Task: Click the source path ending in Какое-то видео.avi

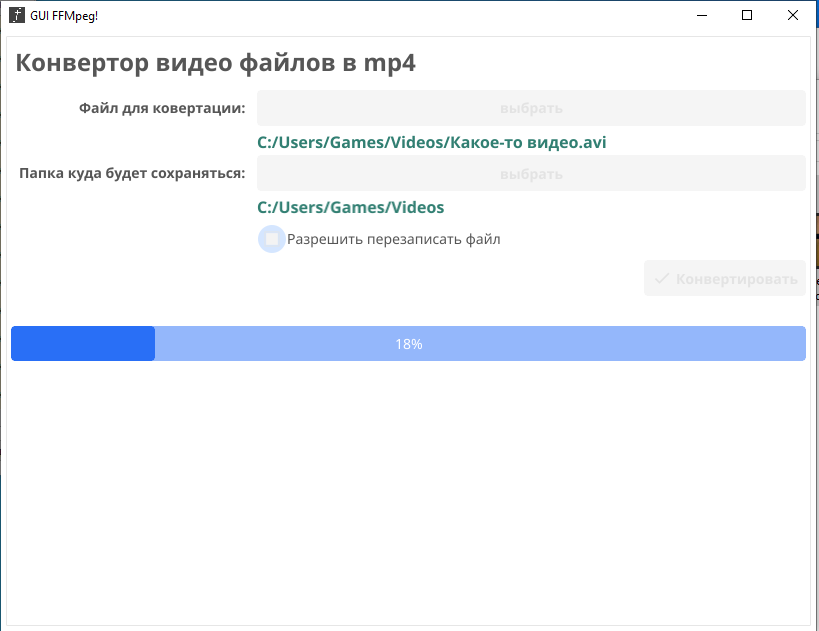Action: (x=431, y=142)
